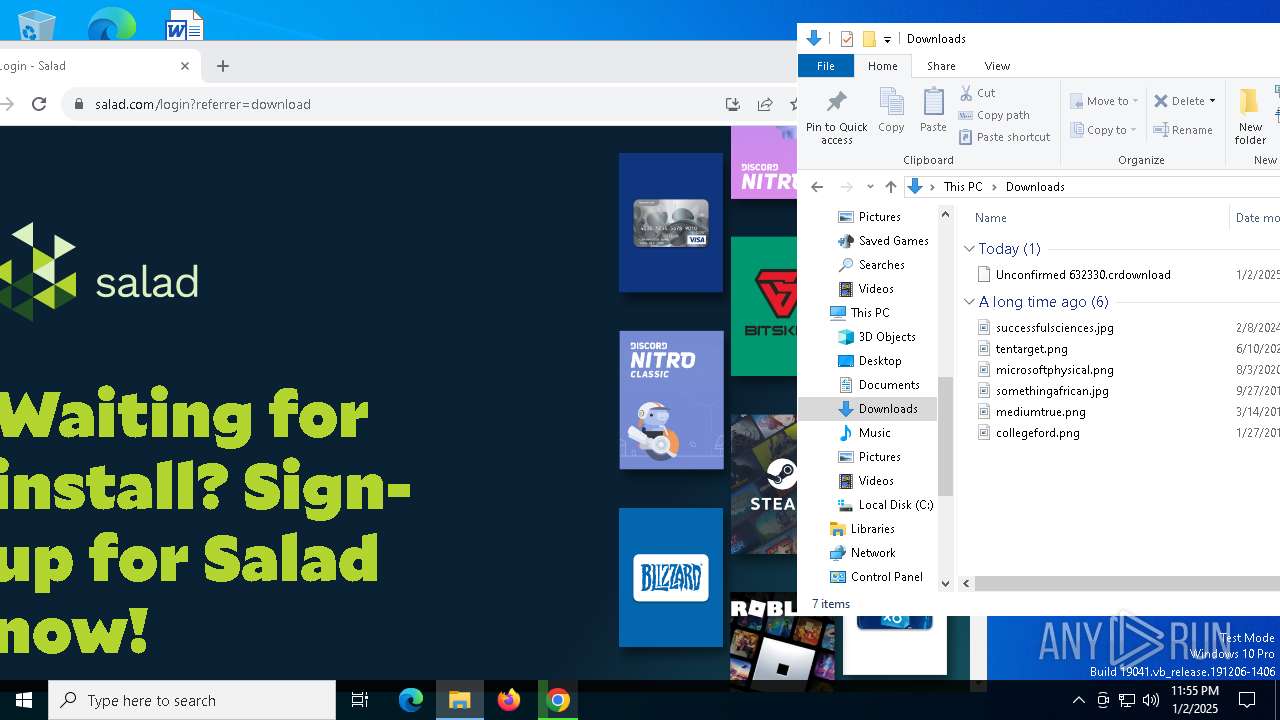This screenshot has width=1280, height=720.
Task: Collapse the Today (1) group
Action: coord(969,249)
